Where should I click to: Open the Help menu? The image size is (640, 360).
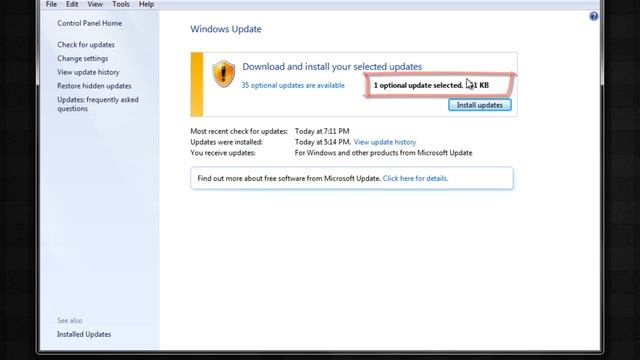pos(146,4)
